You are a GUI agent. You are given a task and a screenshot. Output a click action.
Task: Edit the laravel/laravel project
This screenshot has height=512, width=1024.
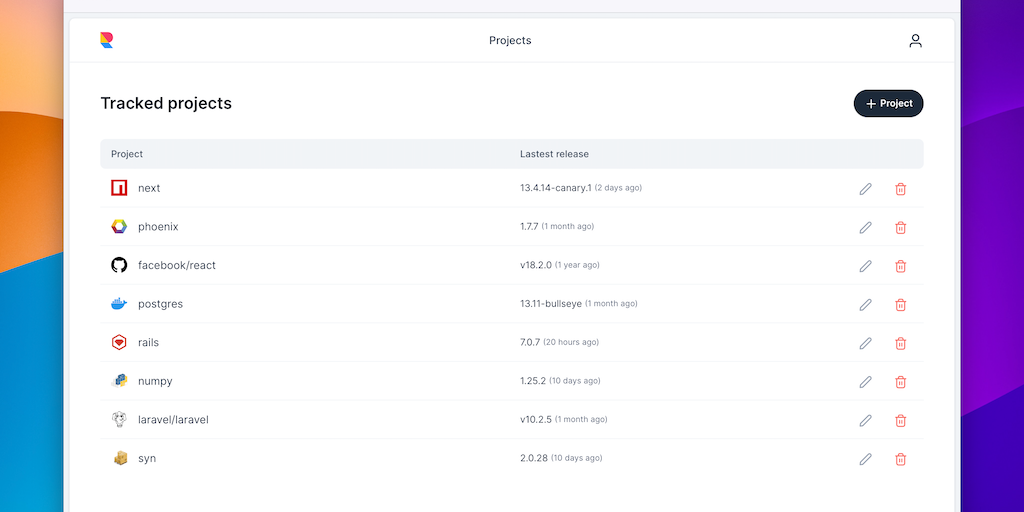coord(866,420)
